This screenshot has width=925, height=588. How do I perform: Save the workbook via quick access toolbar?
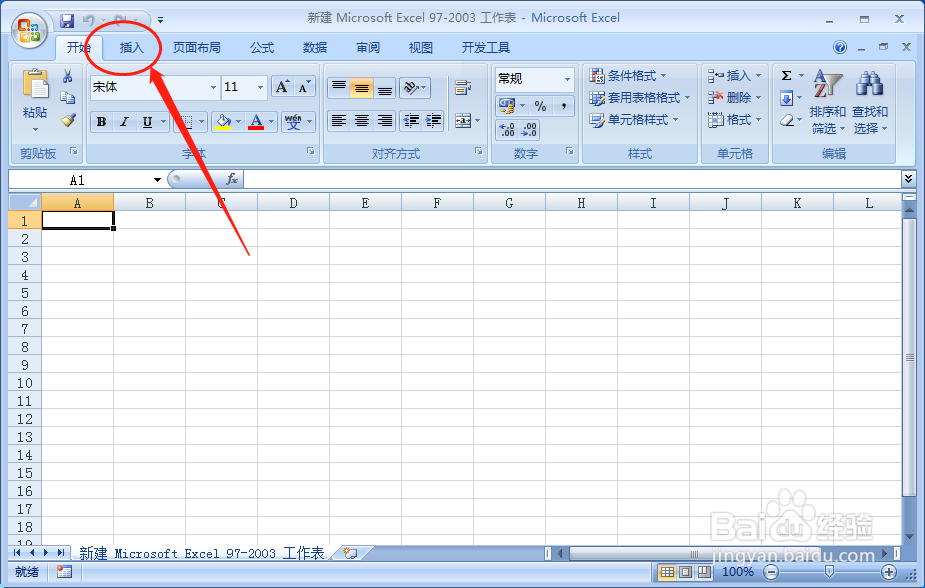point(67,21)
